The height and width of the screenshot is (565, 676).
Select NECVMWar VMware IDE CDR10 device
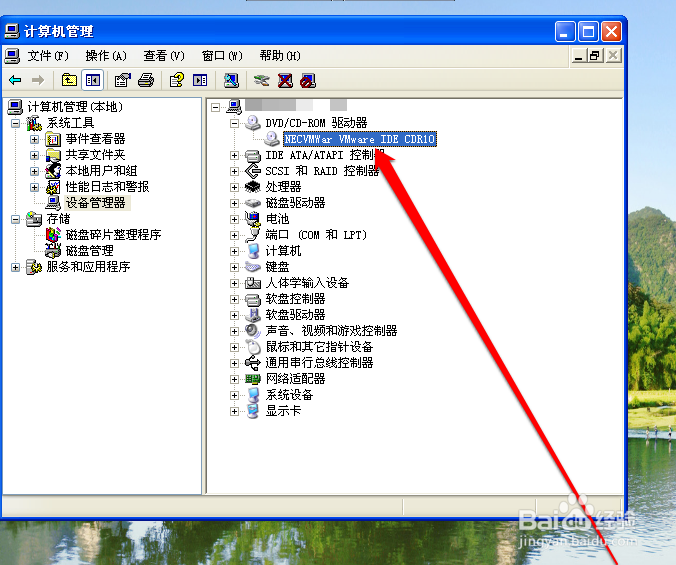[360, 139]
